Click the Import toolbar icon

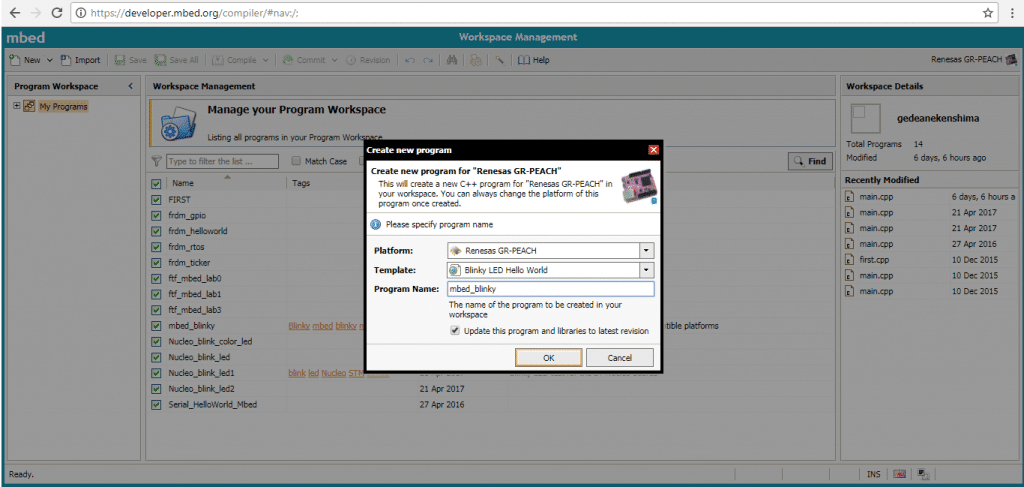[66, 60]
